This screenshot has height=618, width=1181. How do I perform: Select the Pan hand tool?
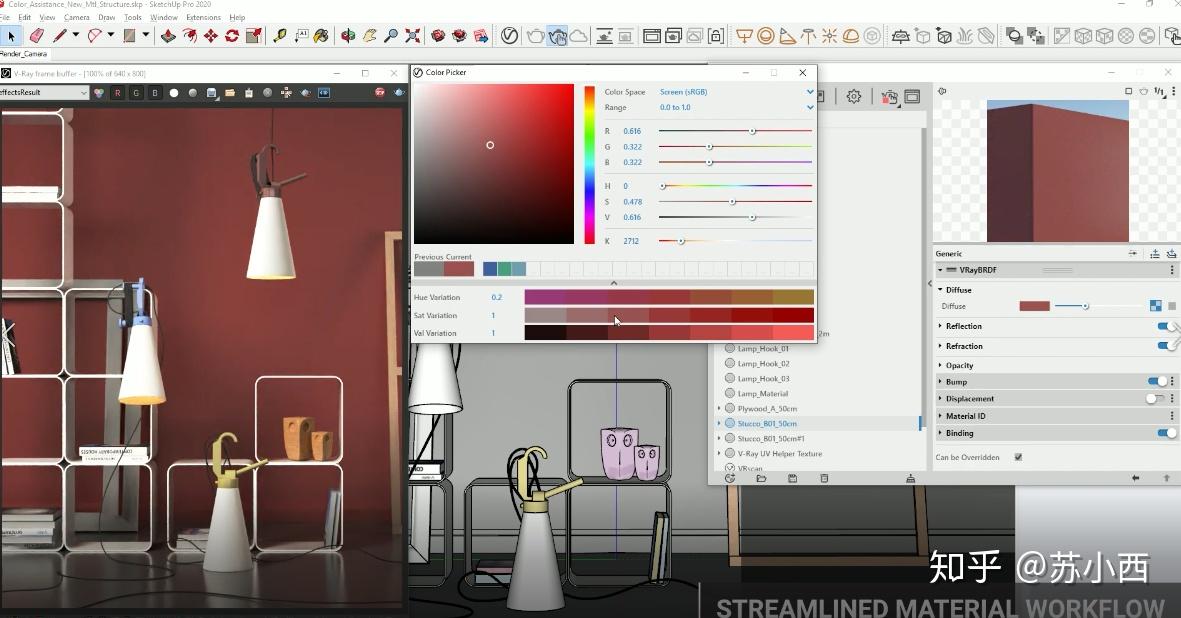tap(369, 35)
